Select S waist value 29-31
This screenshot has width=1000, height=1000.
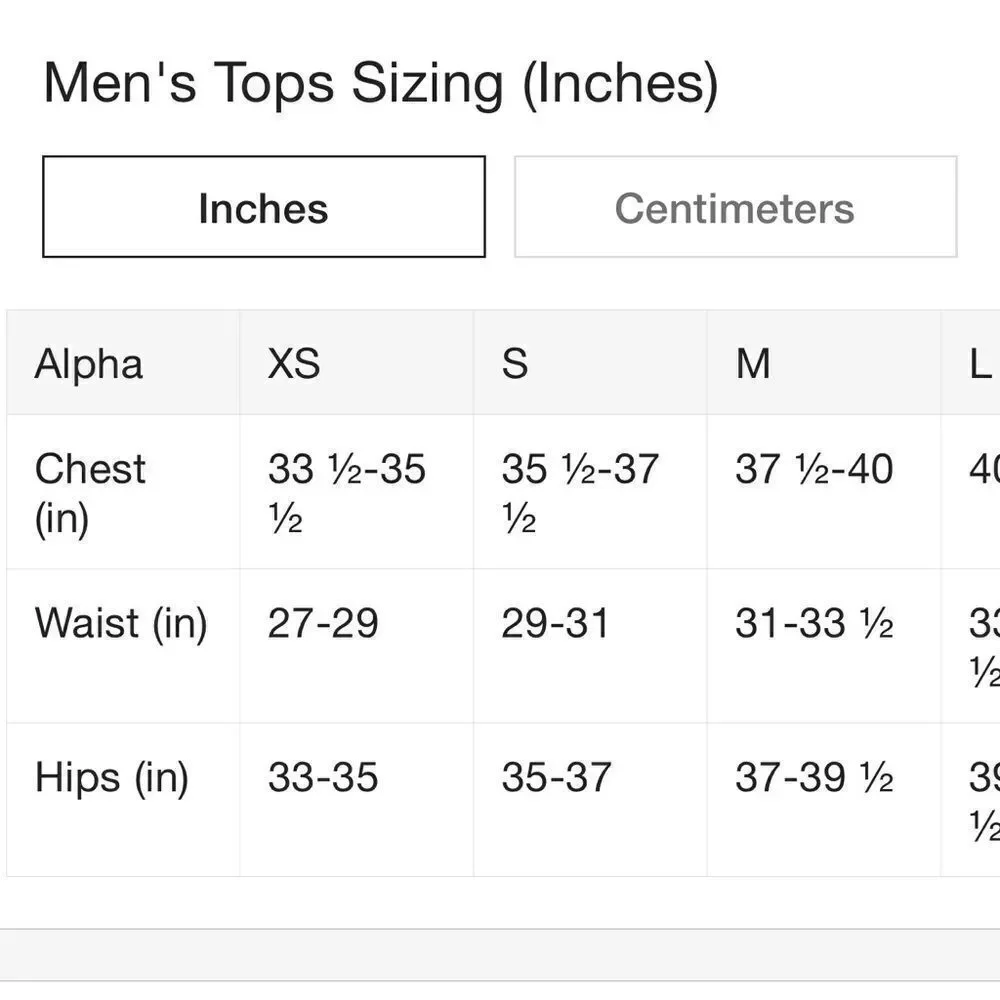[x=555, y=623]
